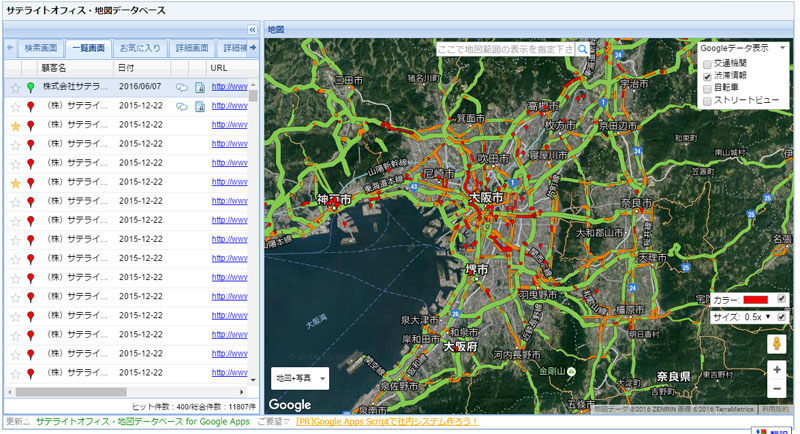
Task: Star the 株式会社サテラ… row as favorite
Action: click(15, 88)
